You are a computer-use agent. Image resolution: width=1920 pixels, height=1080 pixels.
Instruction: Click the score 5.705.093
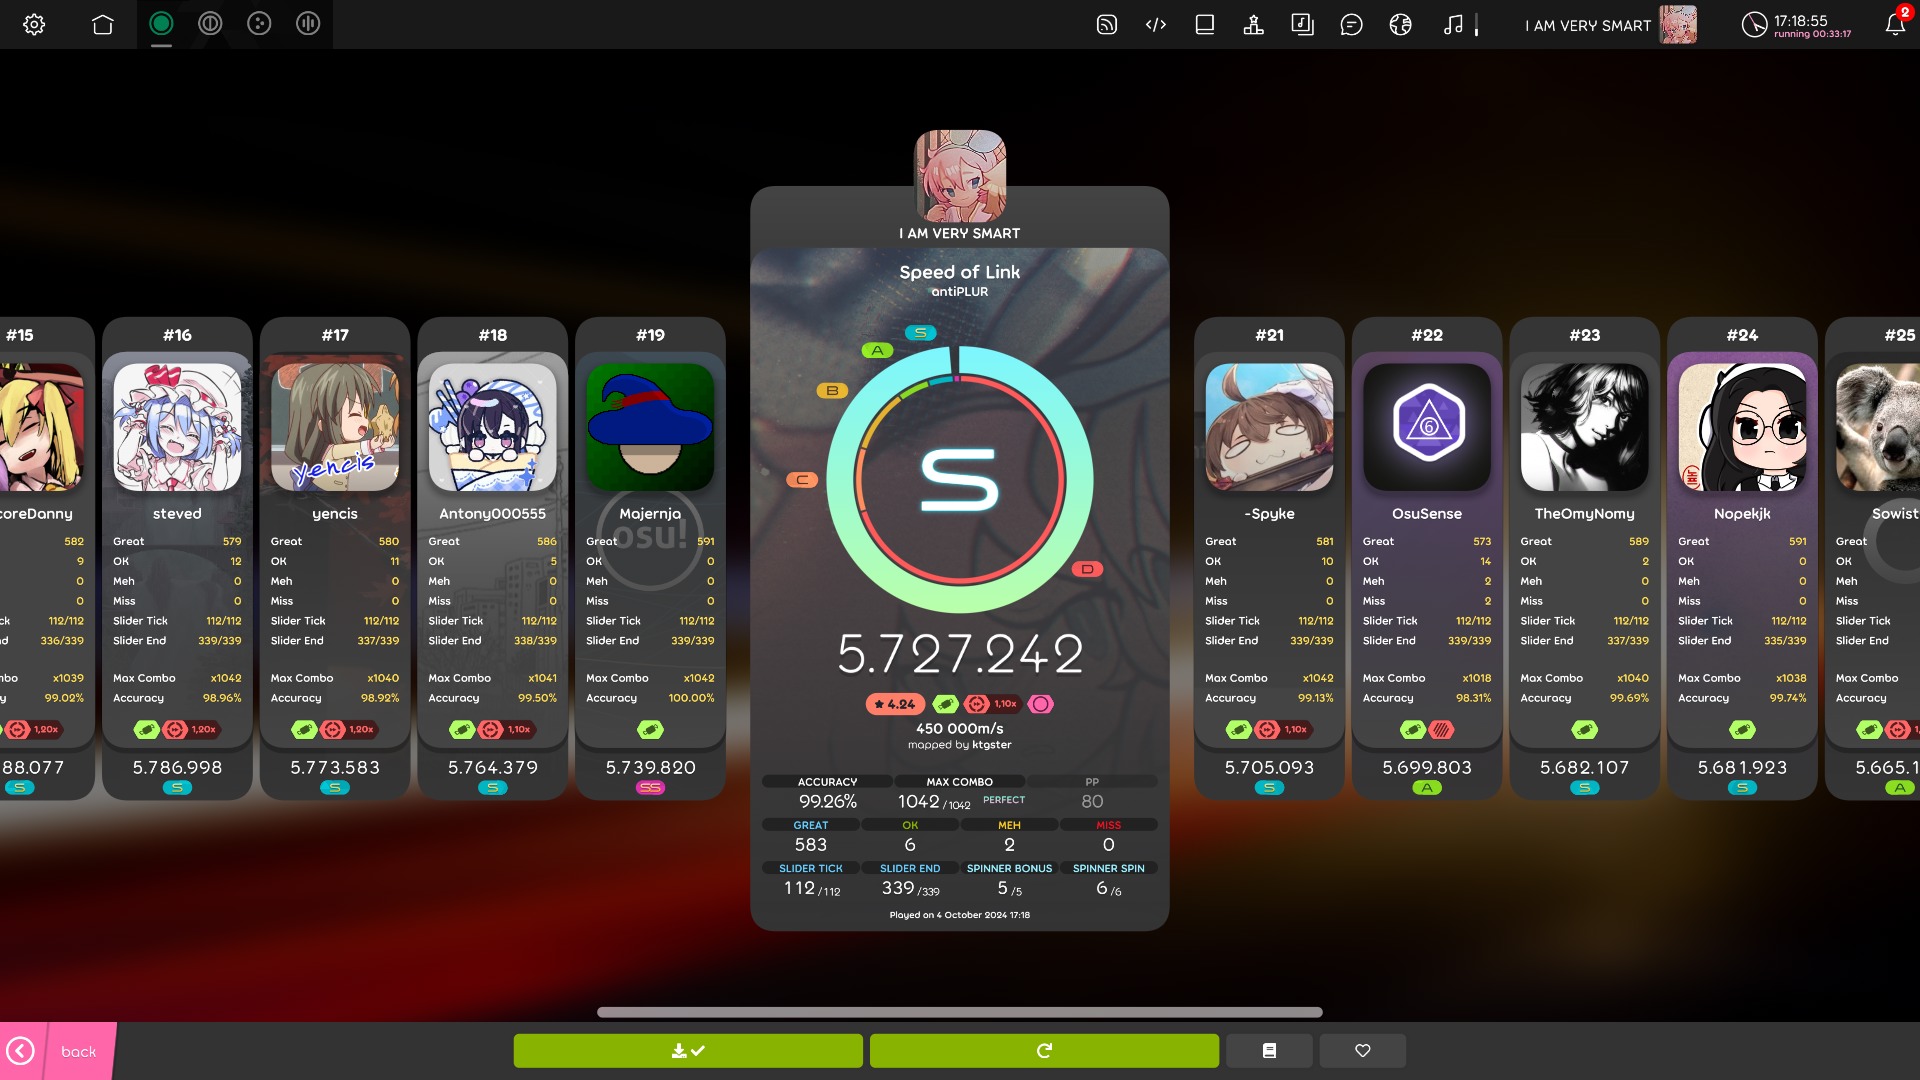(1269, 767)
